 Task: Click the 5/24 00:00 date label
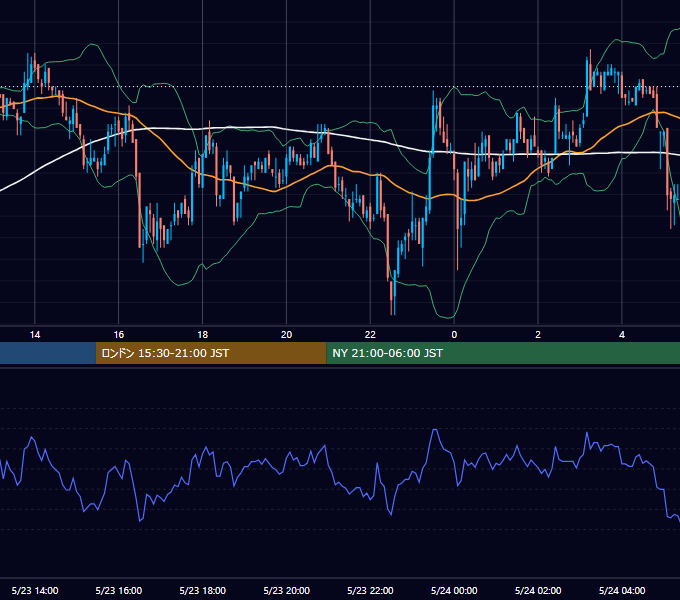[454, 590]
